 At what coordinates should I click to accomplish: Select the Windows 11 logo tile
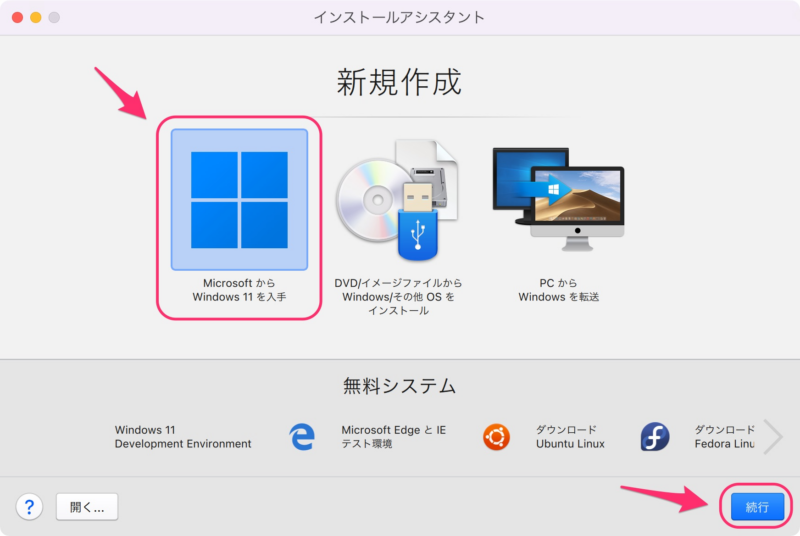[x=239, y=199]
